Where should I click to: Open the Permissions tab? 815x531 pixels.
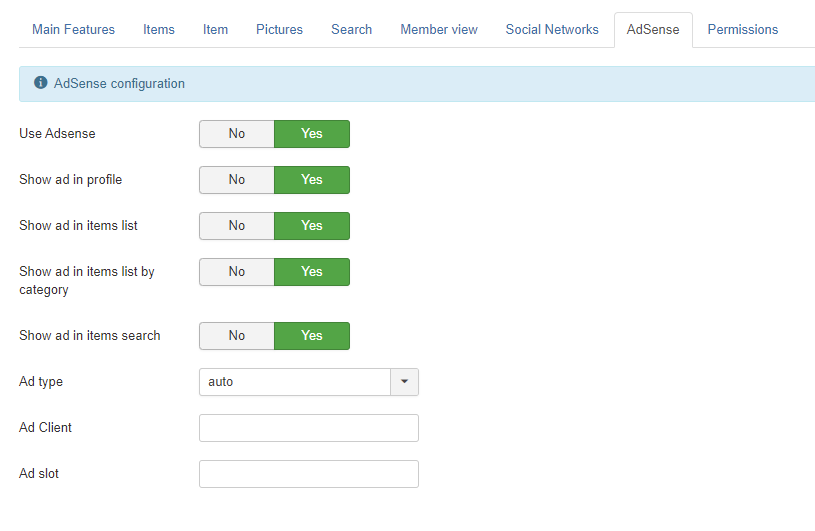(x=743, y=30)
